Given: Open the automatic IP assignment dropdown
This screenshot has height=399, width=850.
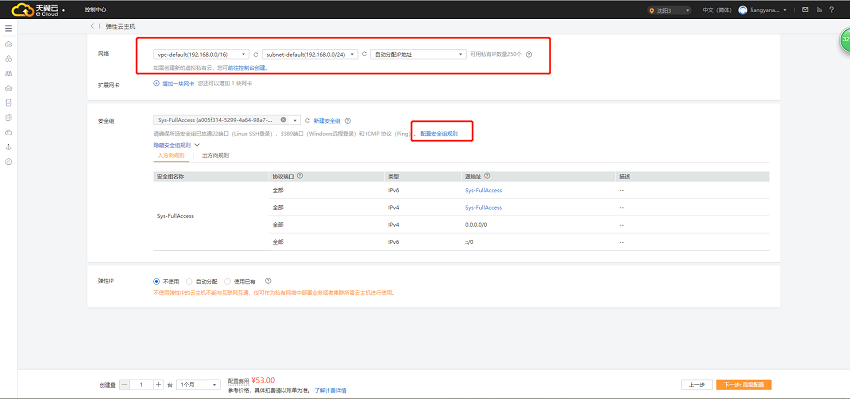Looking at the screenshot, I should click(418, 54).
